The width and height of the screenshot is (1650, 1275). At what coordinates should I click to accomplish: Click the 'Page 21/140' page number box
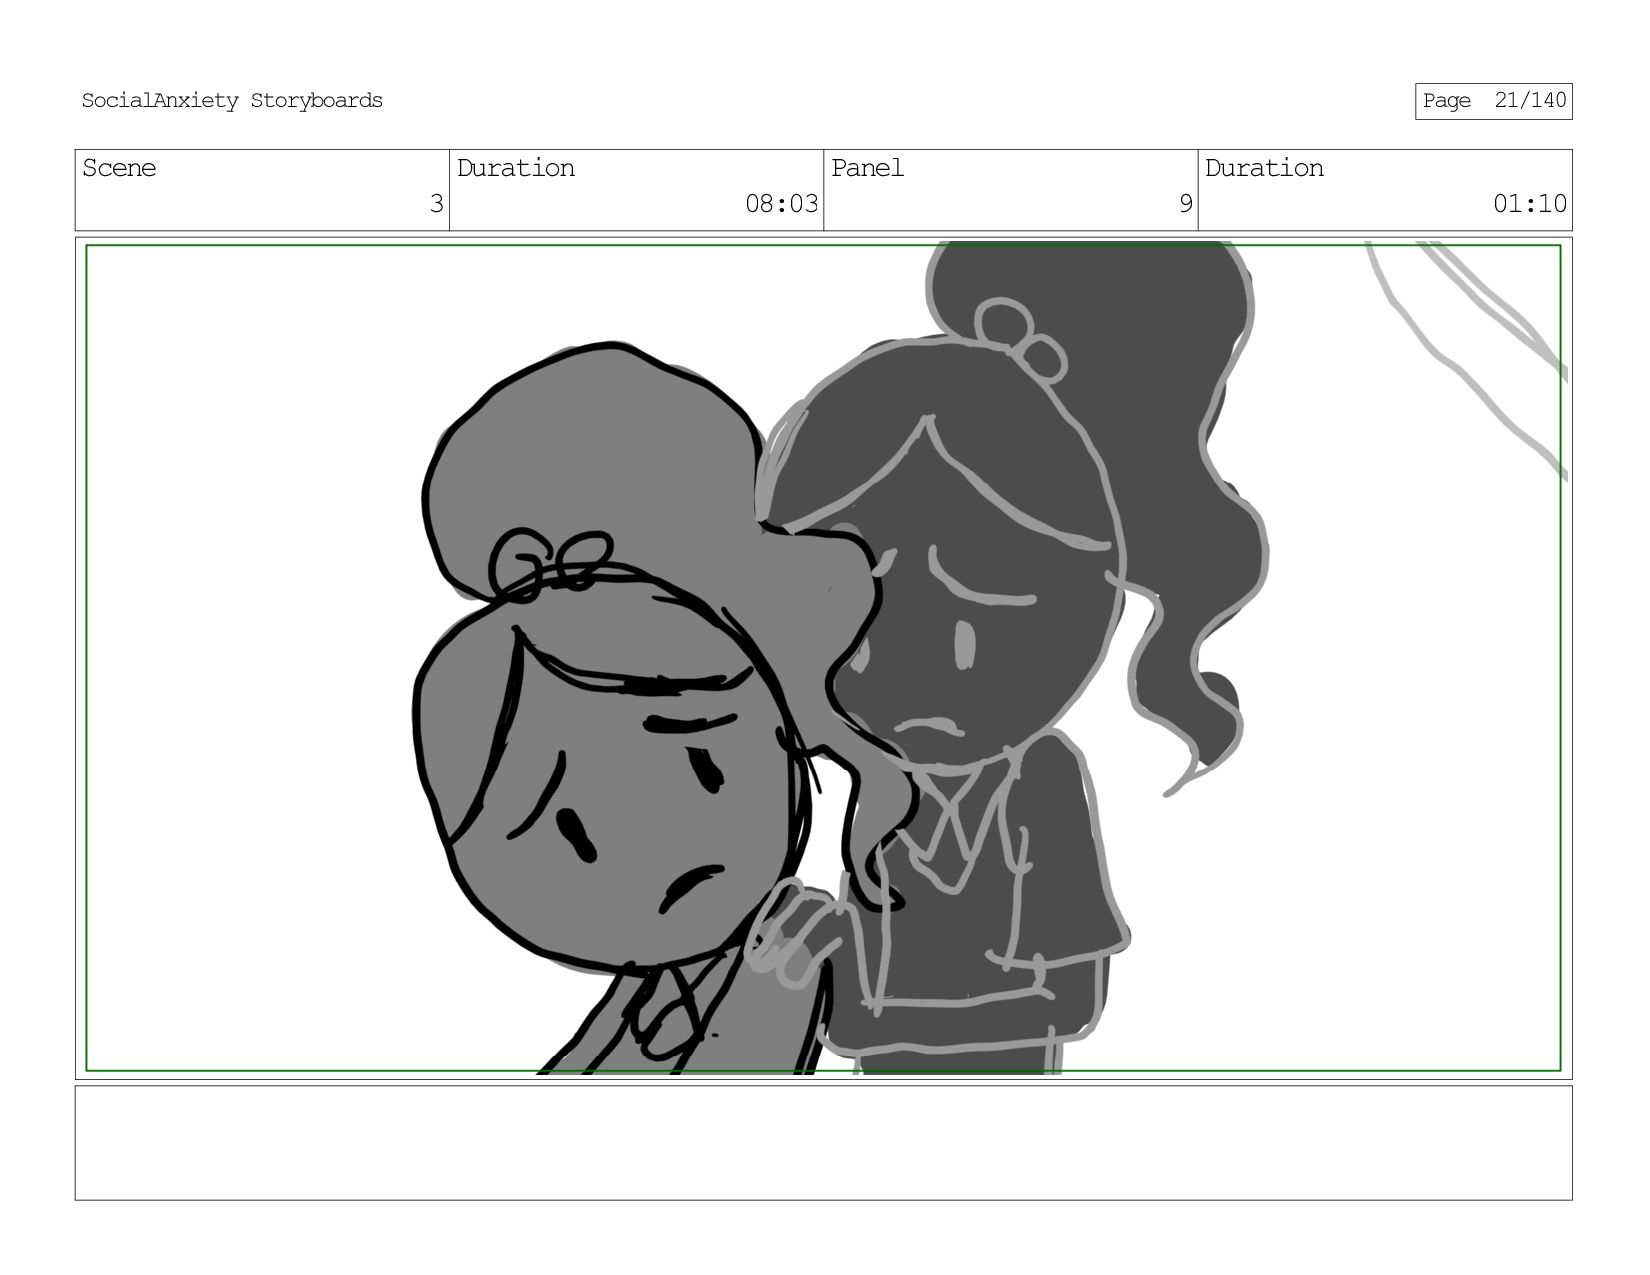(x=1493, y=101)
